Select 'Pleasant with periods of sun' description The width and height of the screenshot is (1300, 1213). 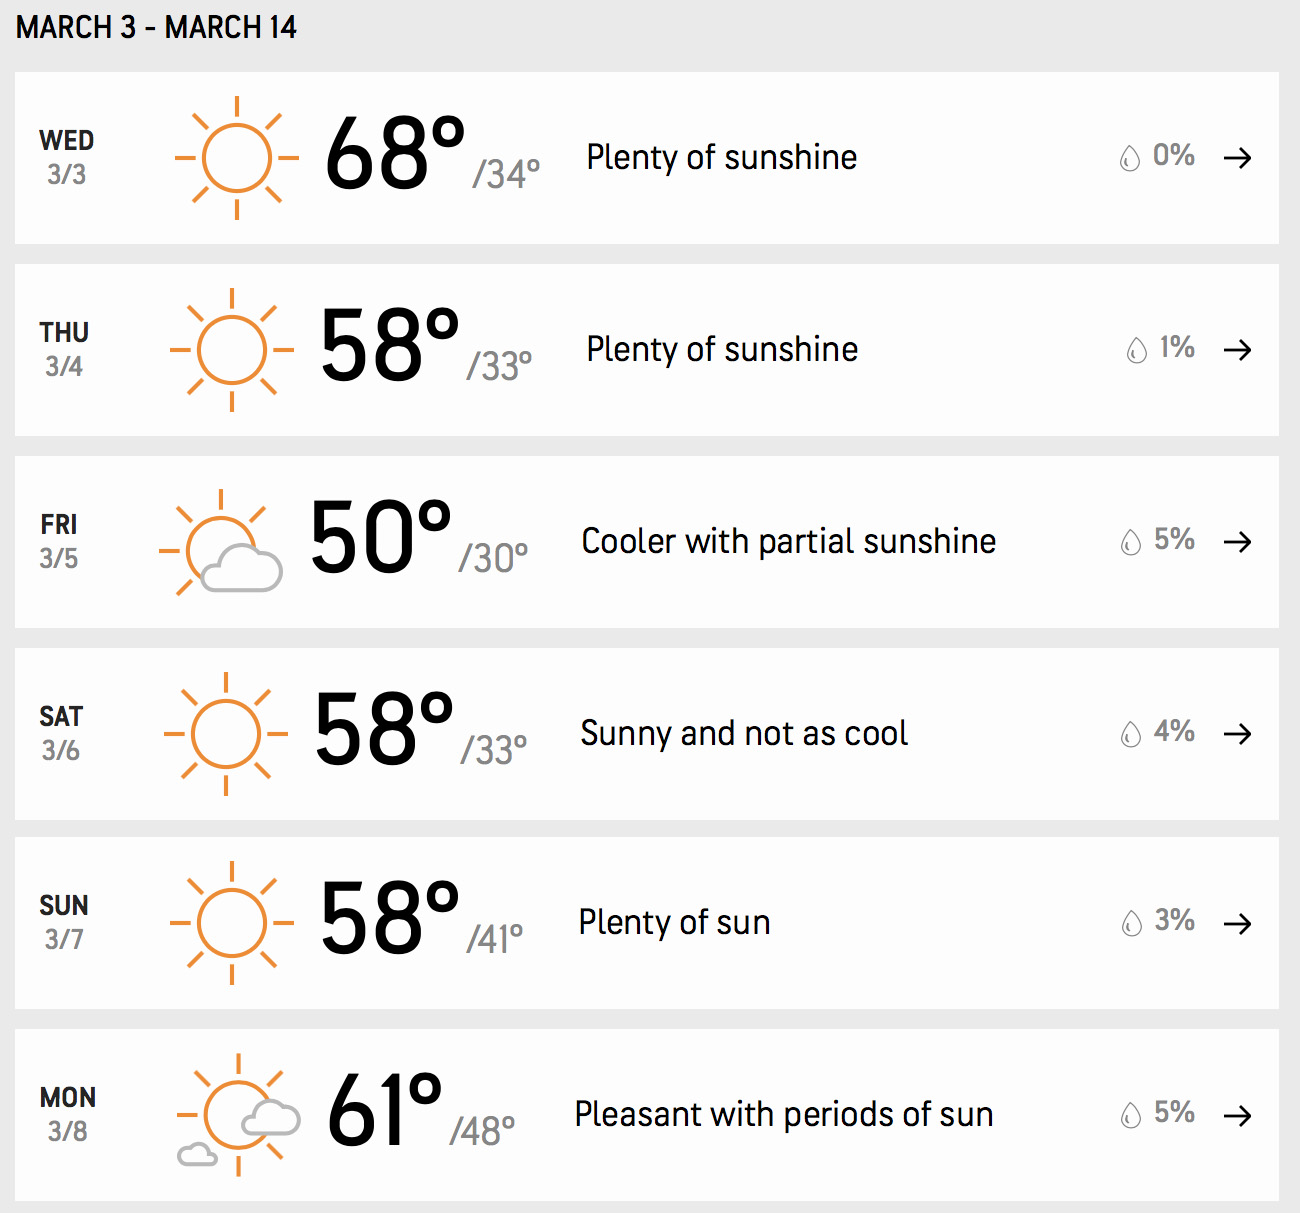pyautogui.click(x=784, y=1114)
